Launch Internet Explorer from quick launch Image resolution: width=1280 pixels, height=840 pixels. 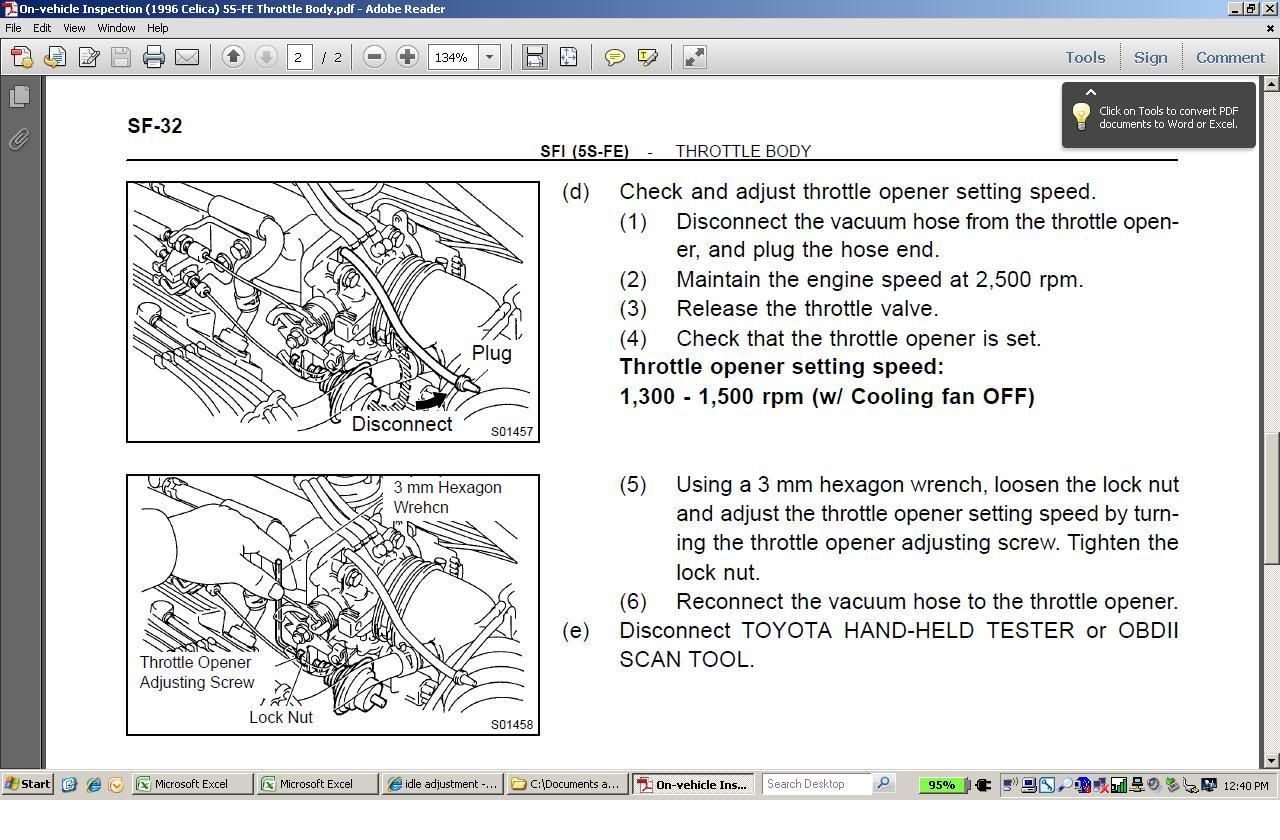(93, 785)
